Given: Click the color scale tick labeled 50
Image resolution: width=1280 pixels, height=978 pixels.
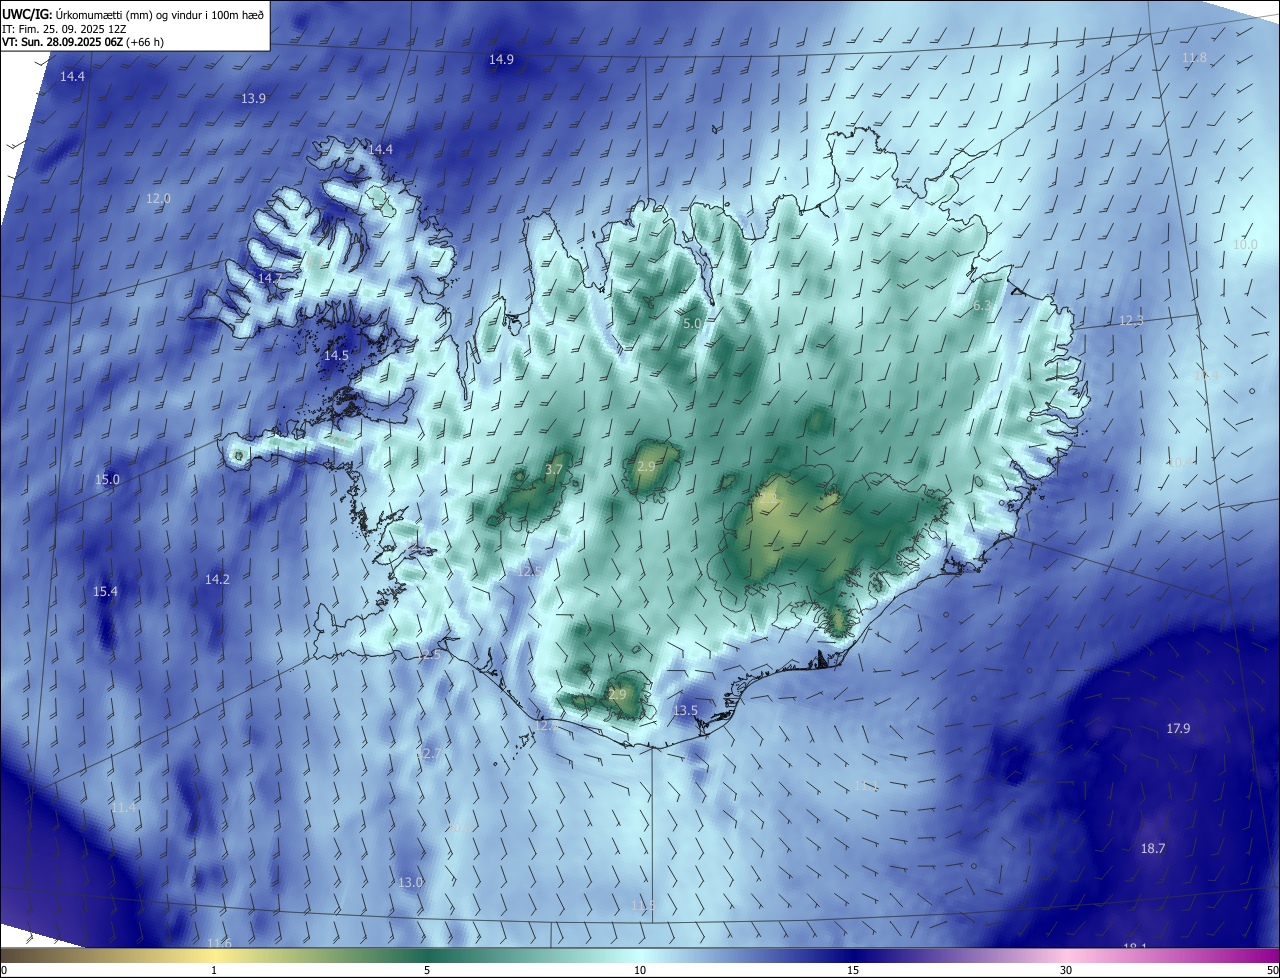Looking at the screenshot, I should [x=1272, y=969].
